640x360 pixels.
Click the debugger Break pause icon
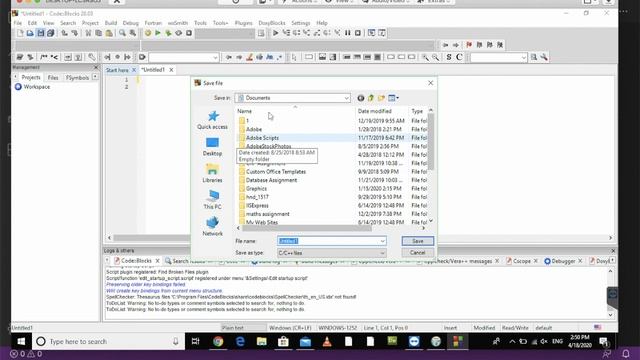pos(347,33)
